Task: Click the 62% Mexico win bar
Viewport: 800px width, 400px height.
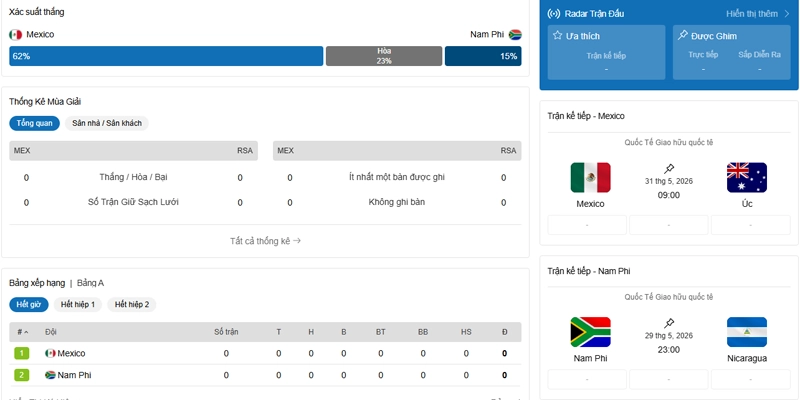Action: click(166, 56)
